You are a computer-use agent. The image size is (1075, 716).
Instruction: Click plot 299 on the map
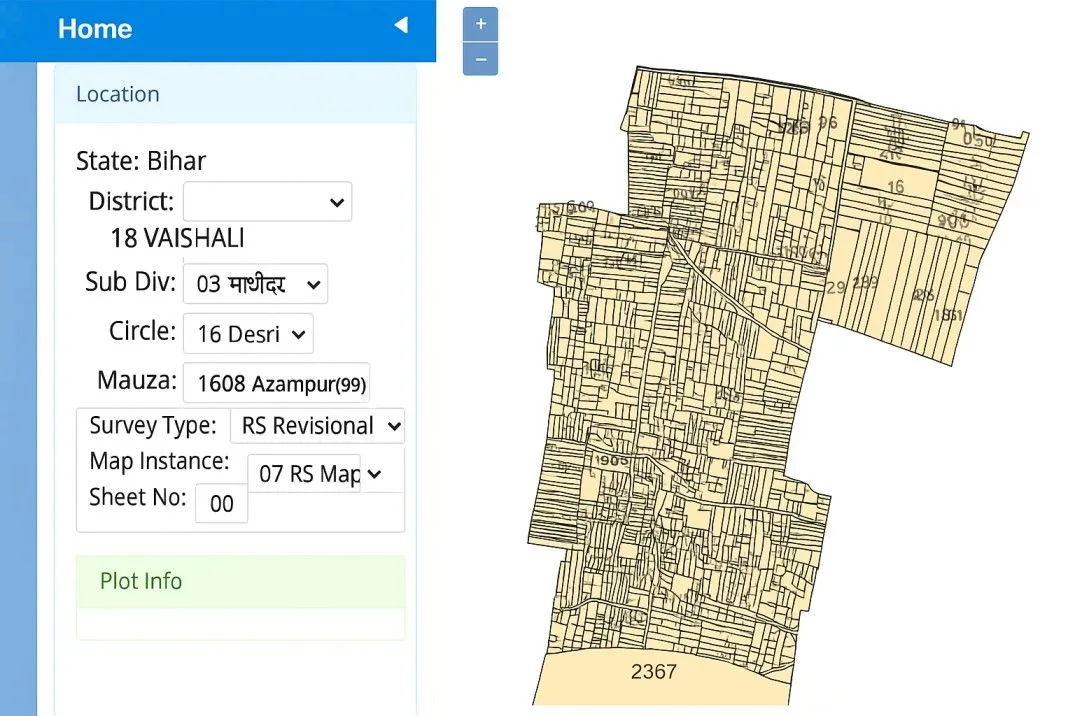click(x=864, y=283)
